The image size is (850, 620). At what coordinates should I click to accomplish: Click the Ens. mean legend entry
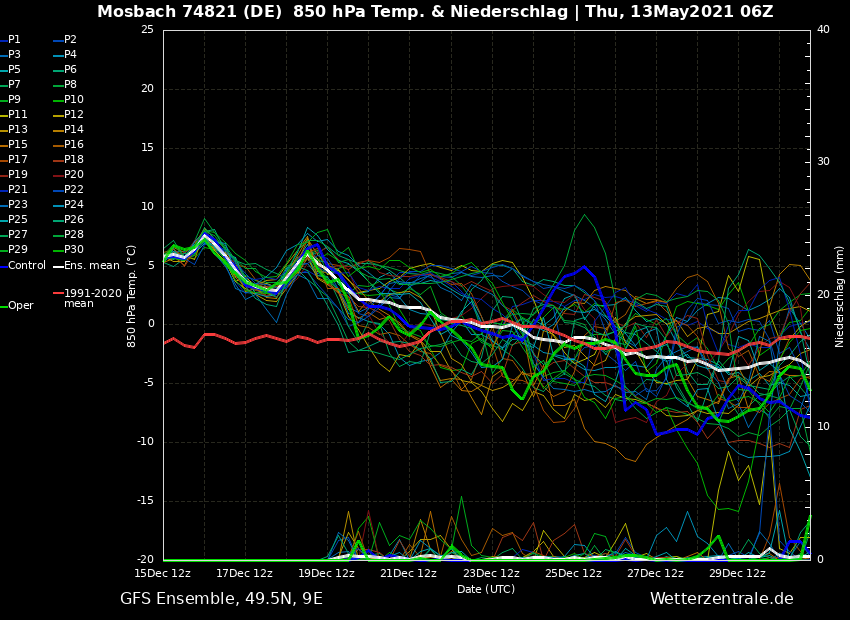[x=91, y=266]
